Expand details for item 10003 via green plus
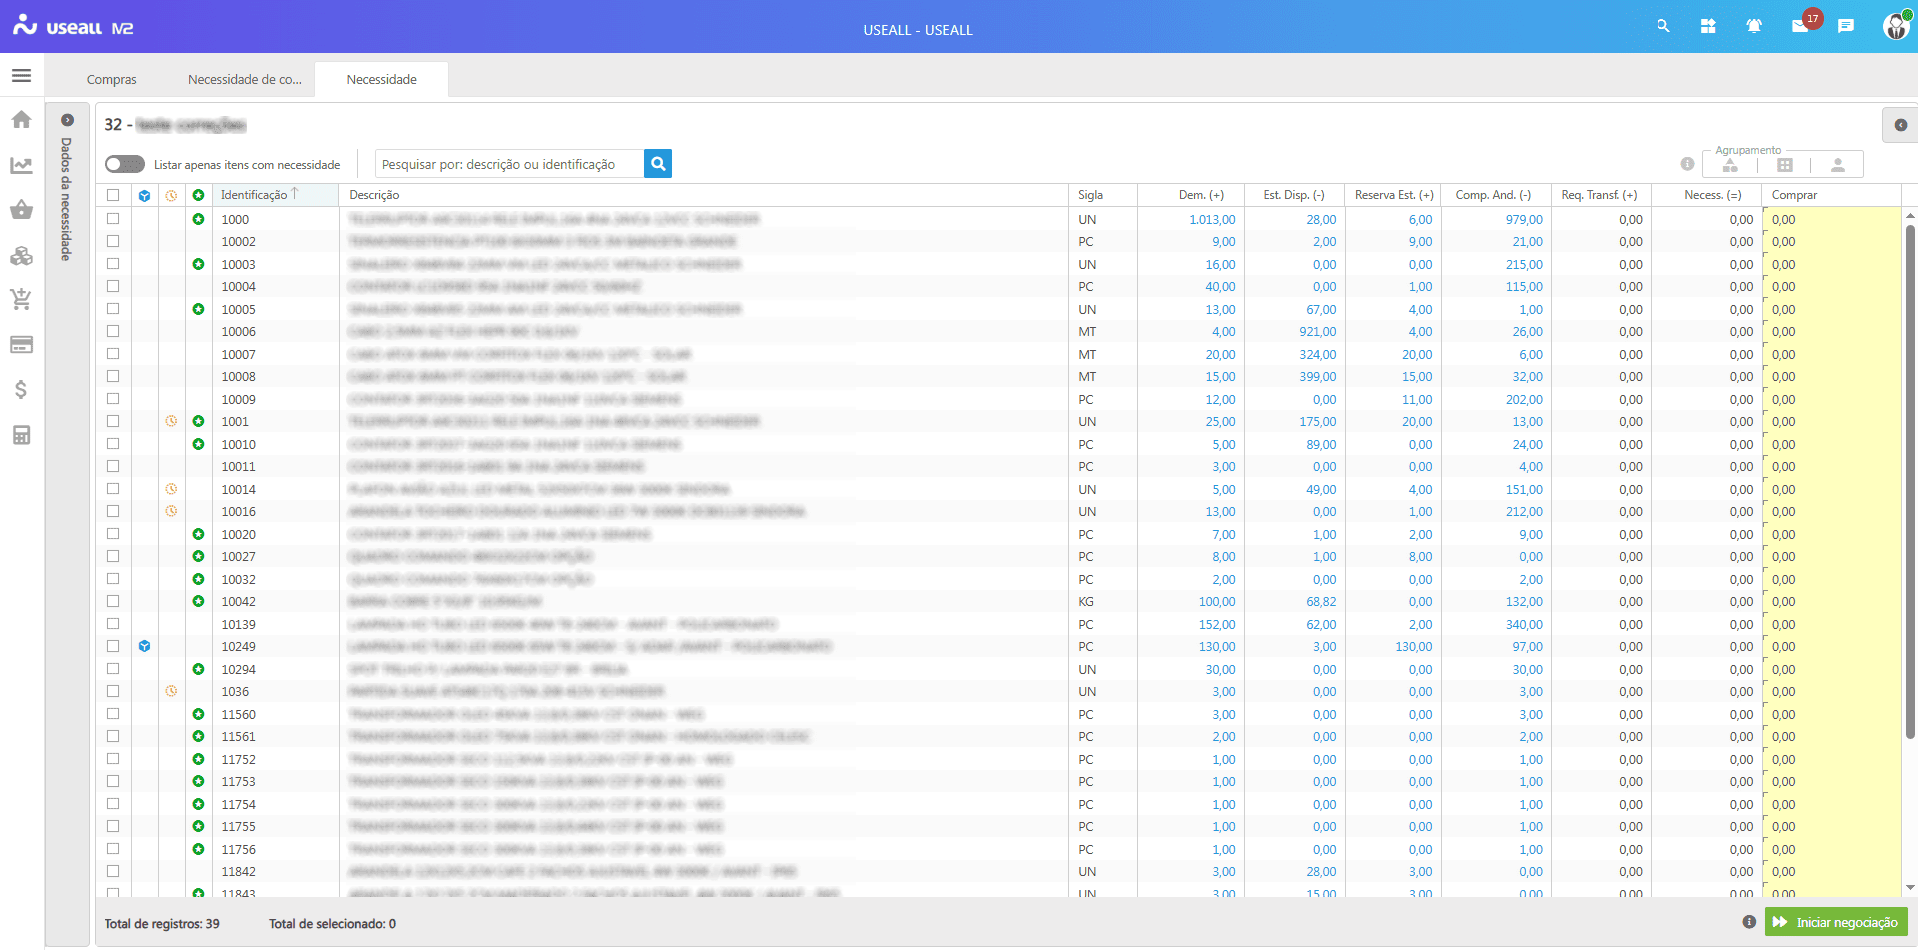Viewport: 1918px width, 950px height. (x=198, y=264)
